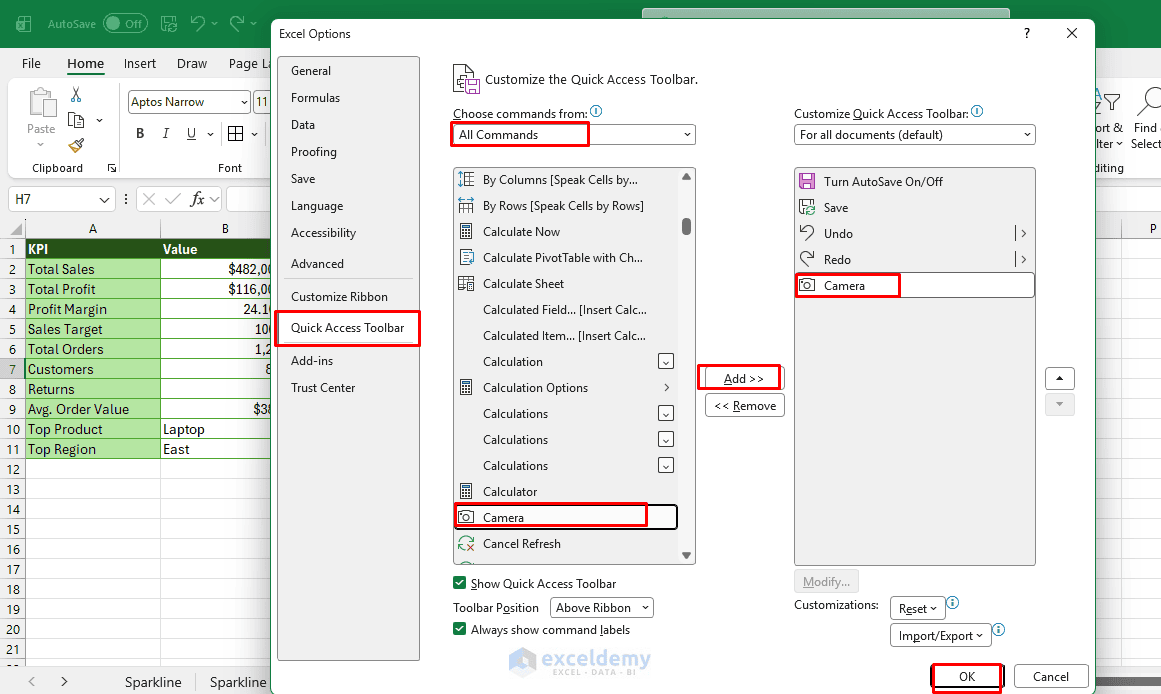Screen dimensions: 1161x694
Task: Open the Clipboard dialog launcher
Action: [x=112, y=168]
